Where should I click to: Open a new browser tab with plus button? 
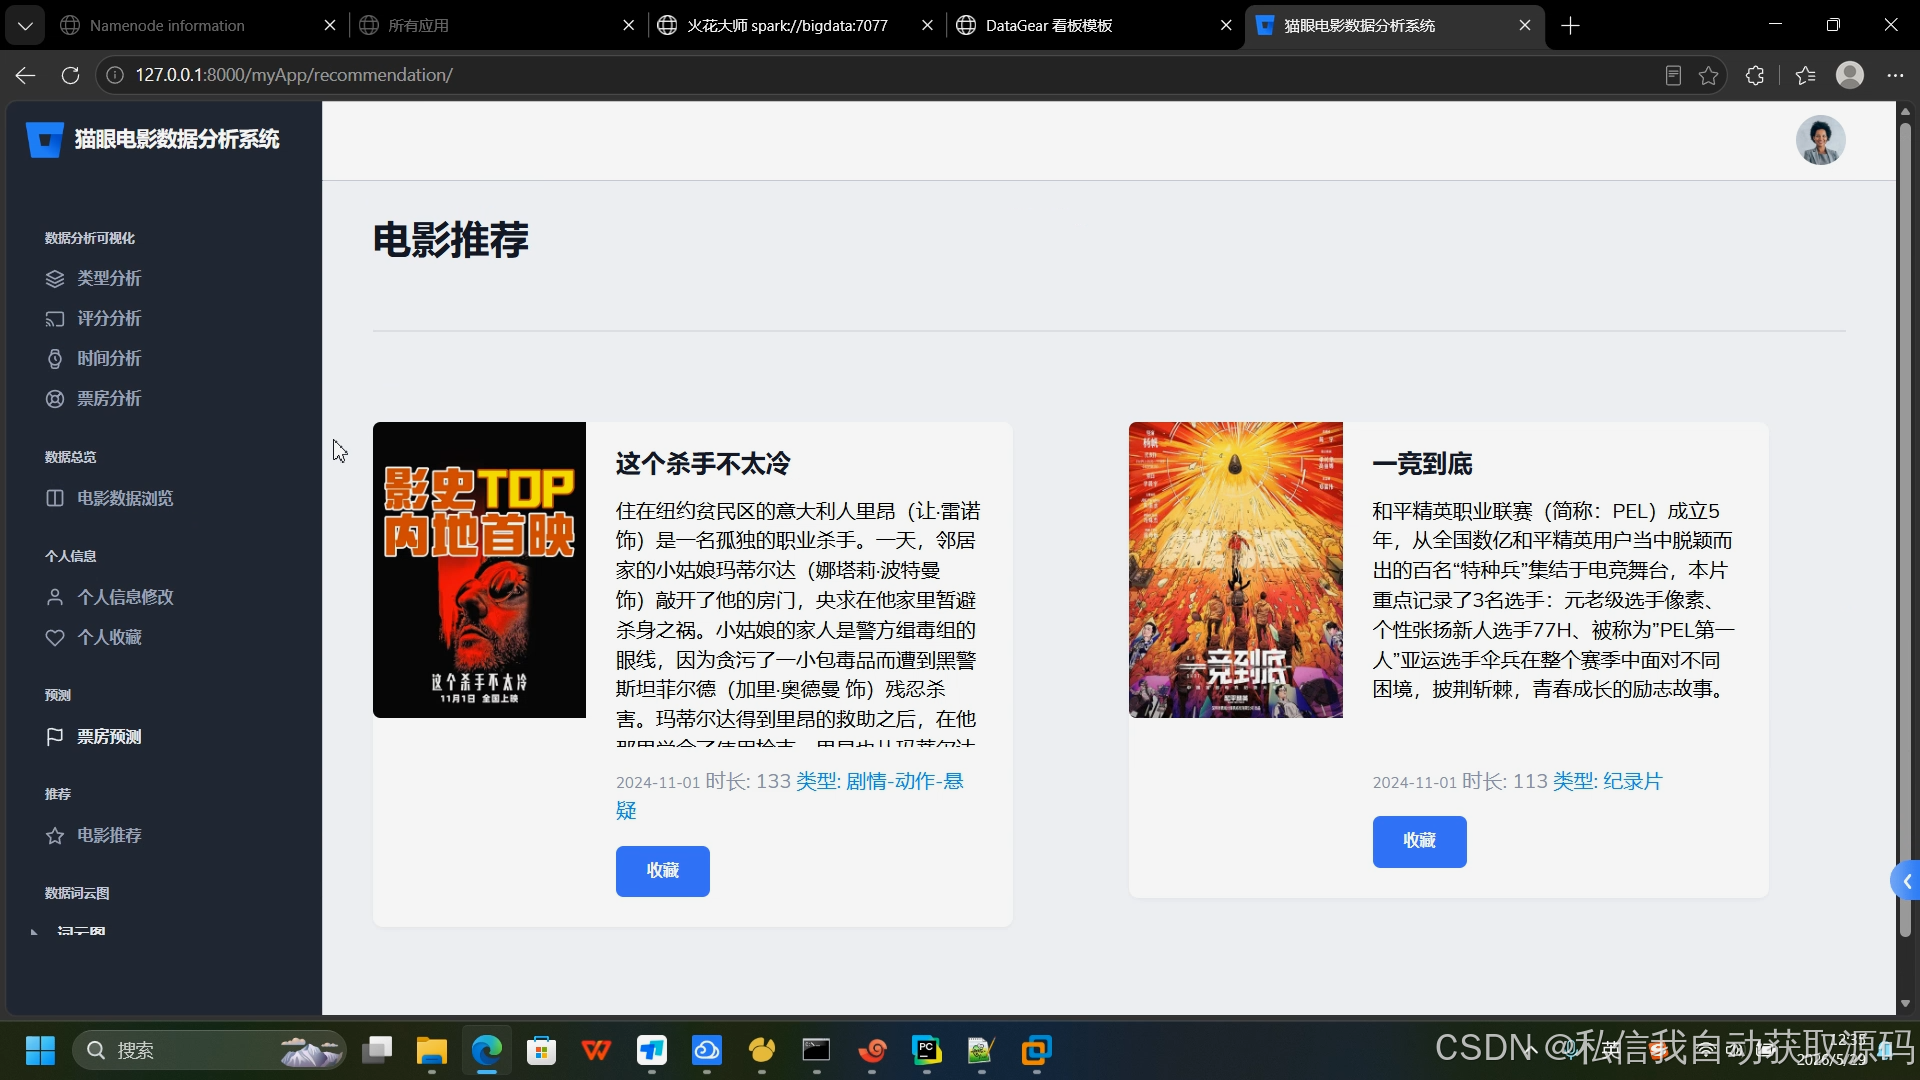tap(1570, 26)
